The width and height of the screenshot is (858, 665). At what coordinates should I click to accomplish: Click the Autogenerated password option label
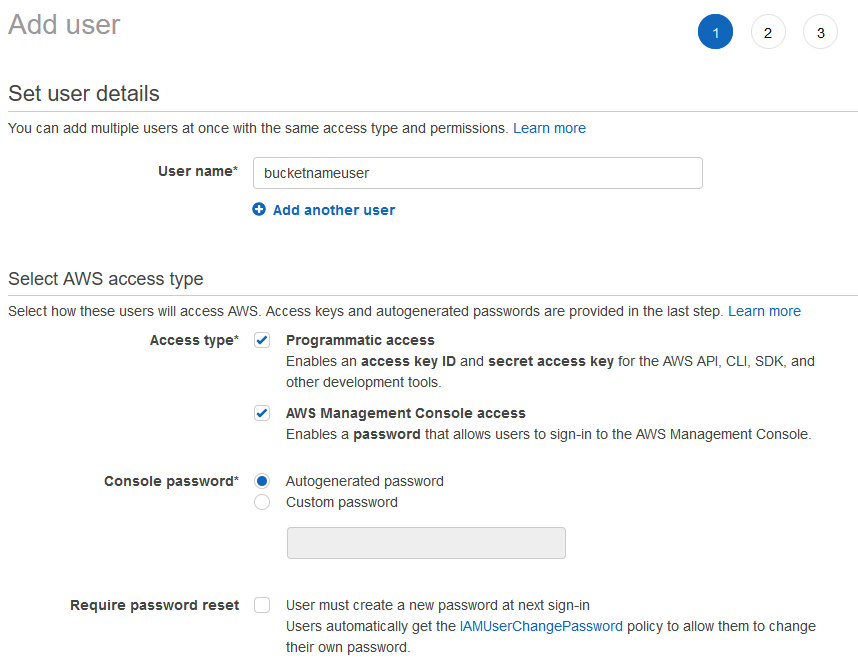pyautogui.click(x=365, y=481)
